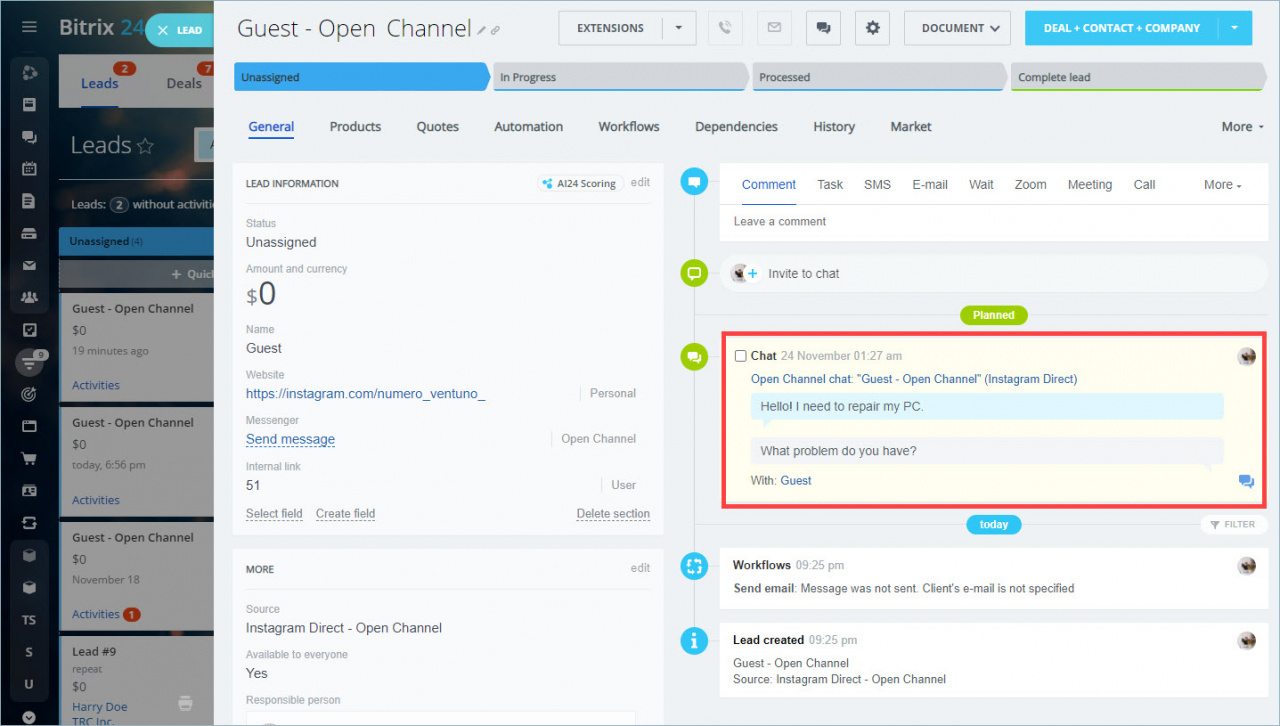
Task: Open the Market tab
Action: coord(911,127)
